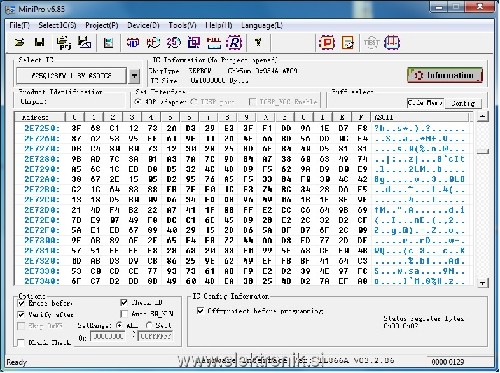Screen dimensions: 500x373
Task: Open the Select IC menu
Action: [x=57, y=25]
